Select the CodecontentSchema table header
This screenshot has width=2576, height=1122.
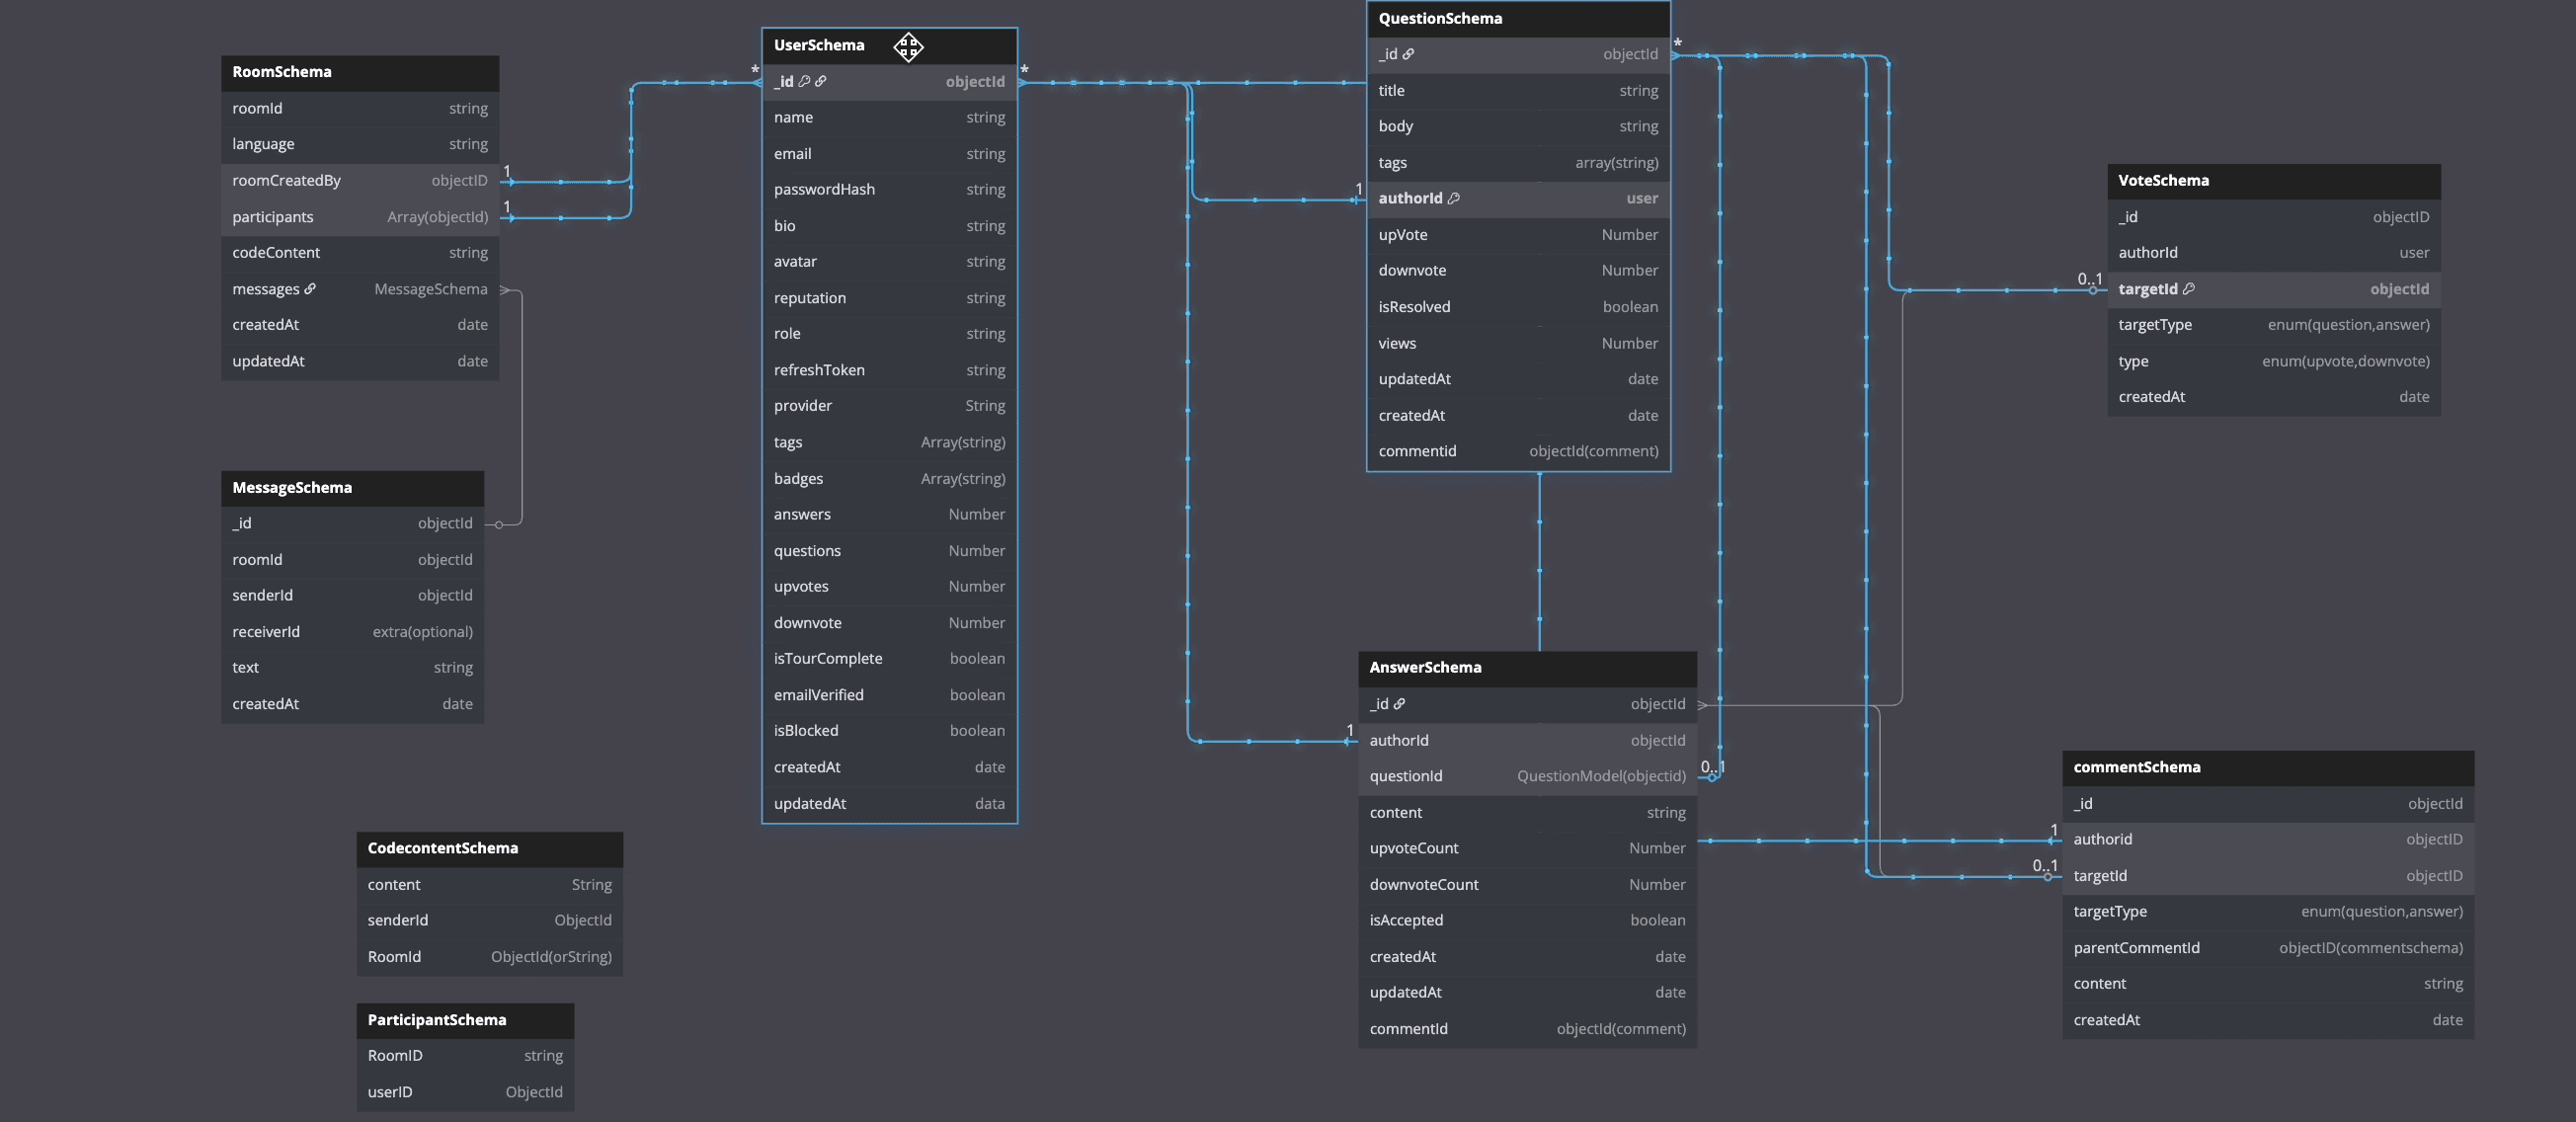488,848
